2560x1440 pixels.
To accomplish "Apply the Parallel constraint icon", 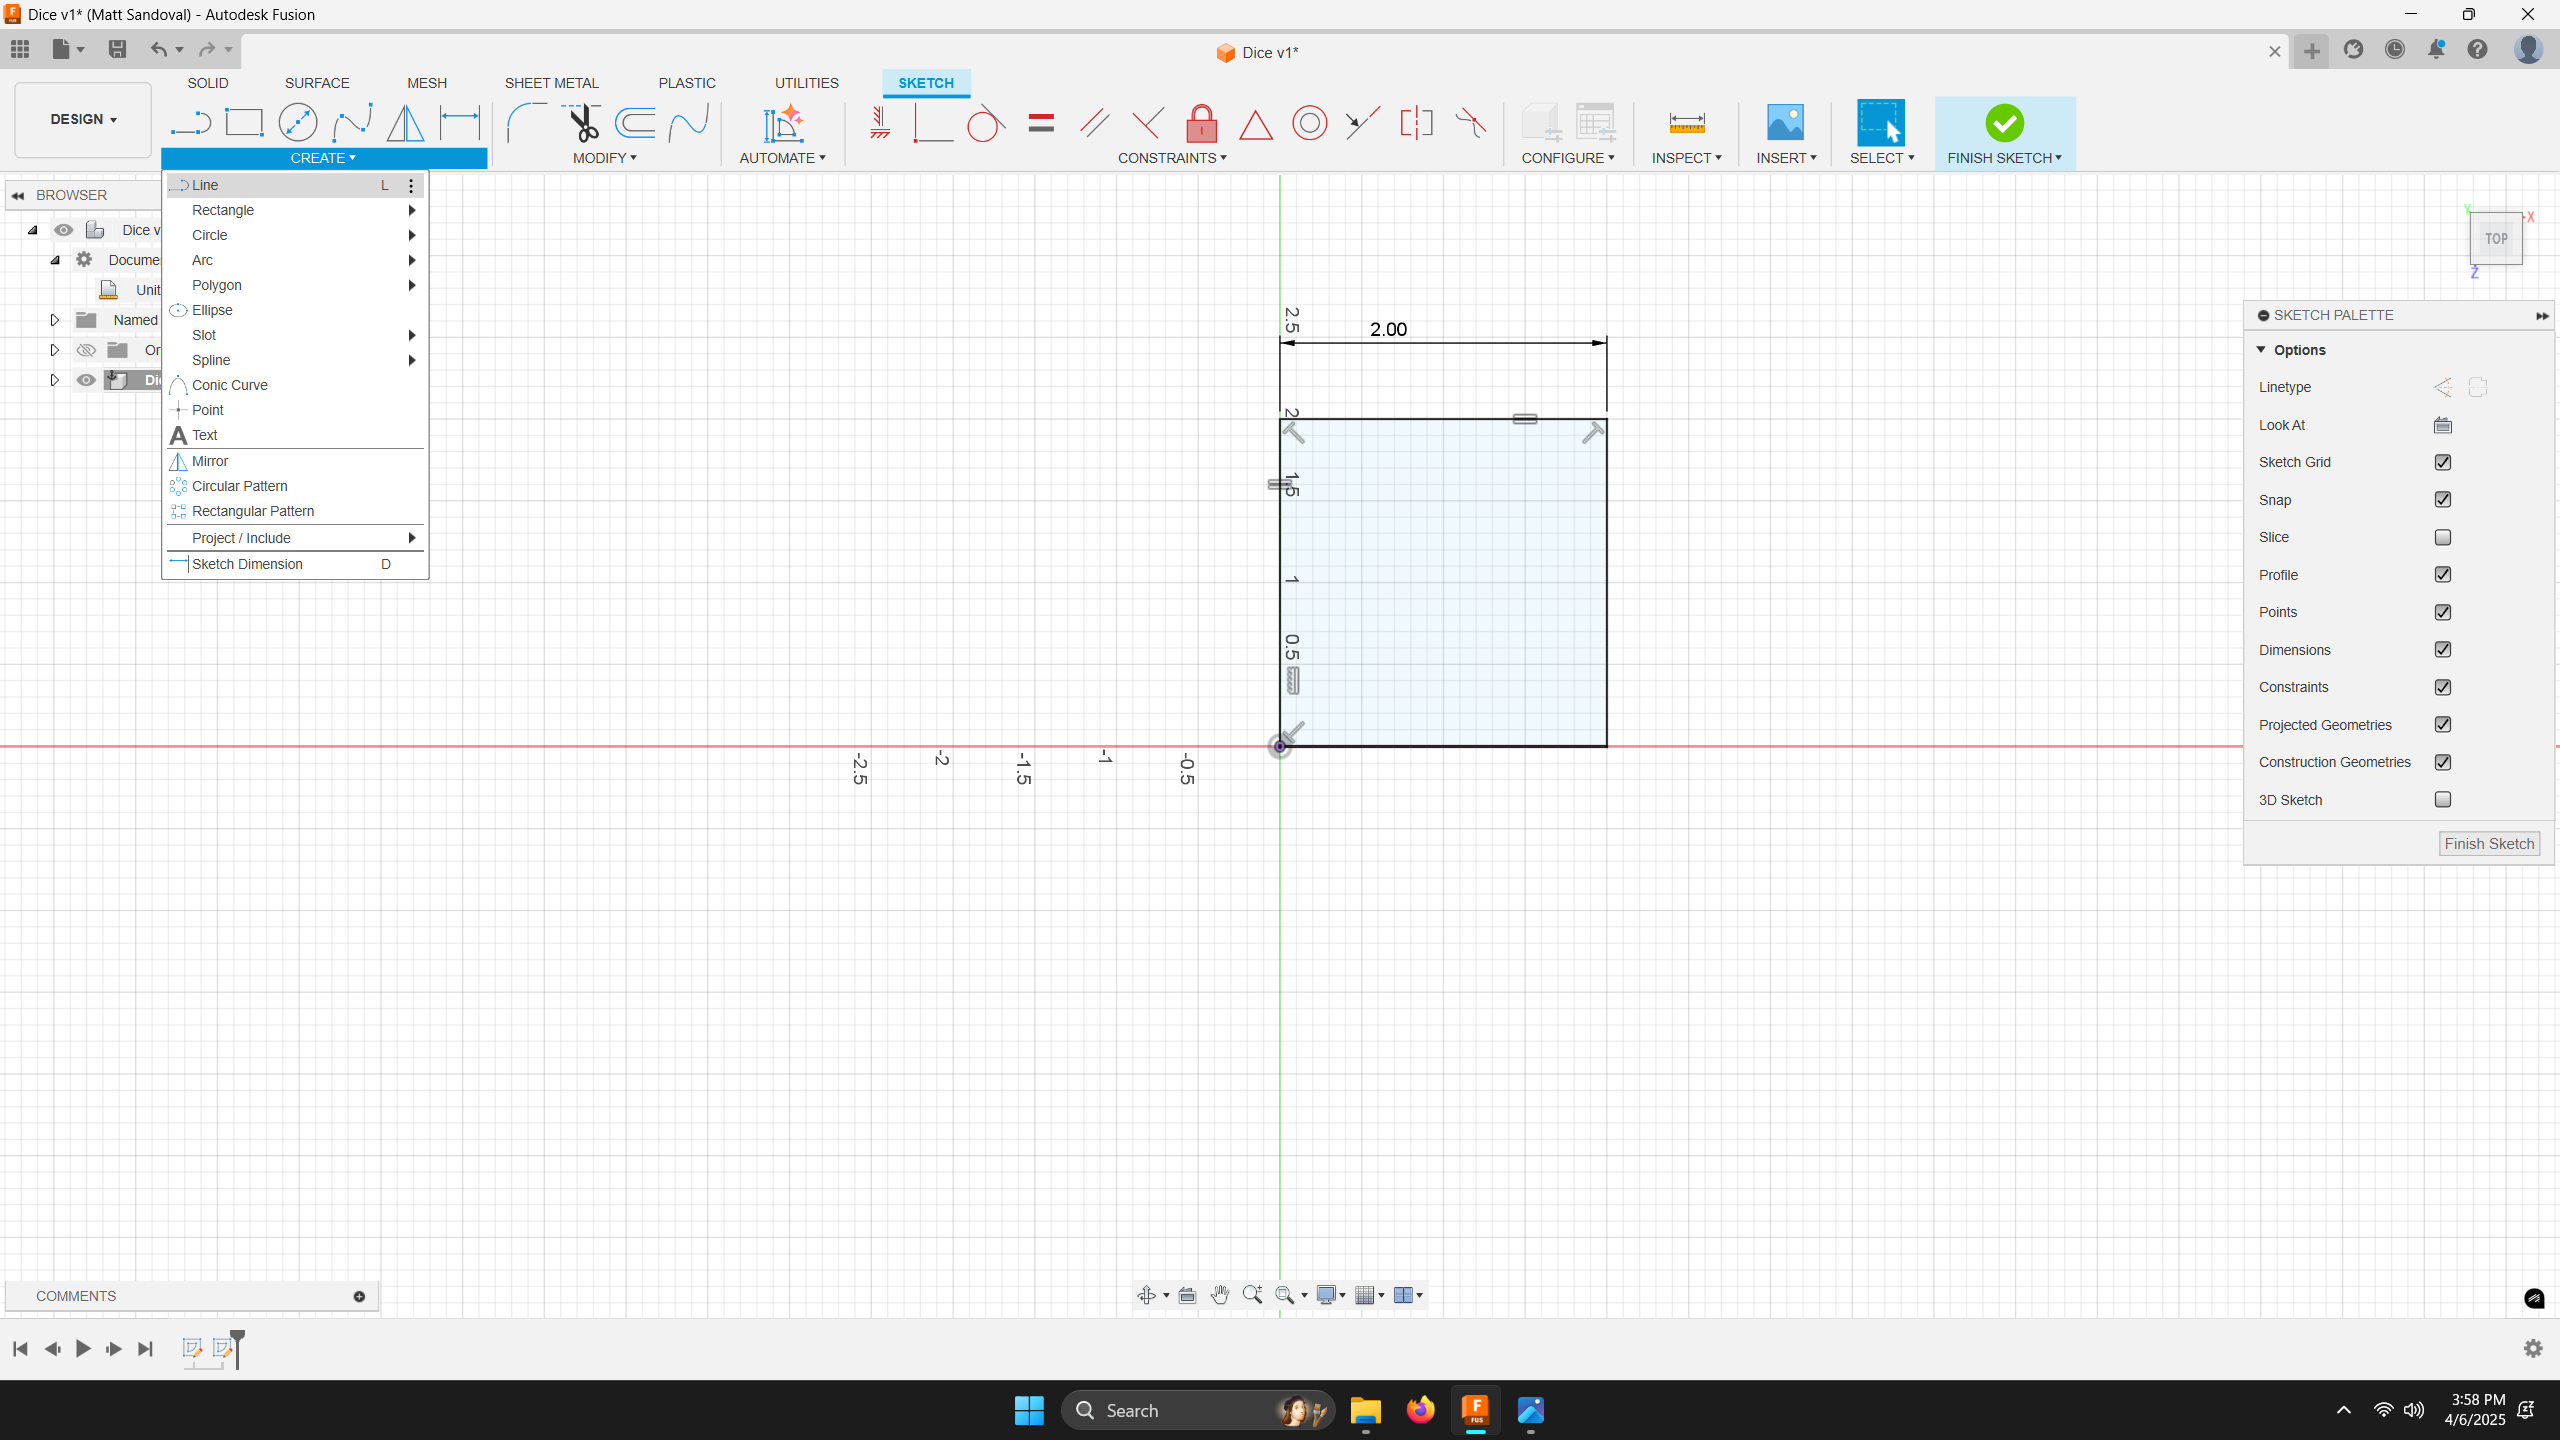I will pyautogui.click(x=1094, y=123).
